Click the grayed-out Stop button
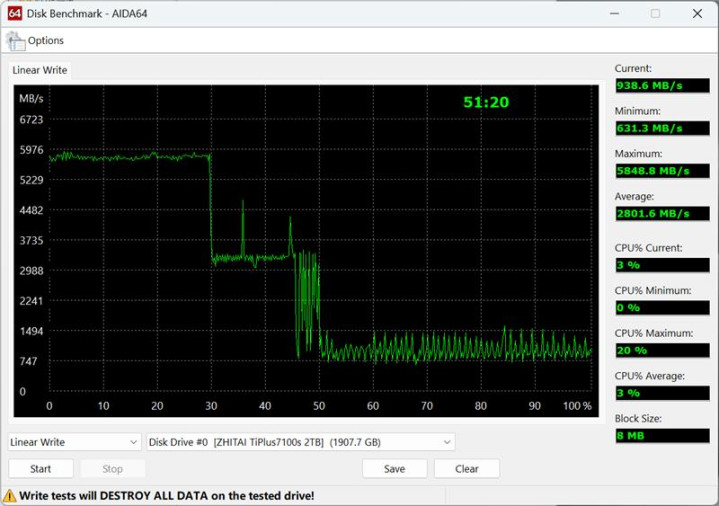 (112, 468)
